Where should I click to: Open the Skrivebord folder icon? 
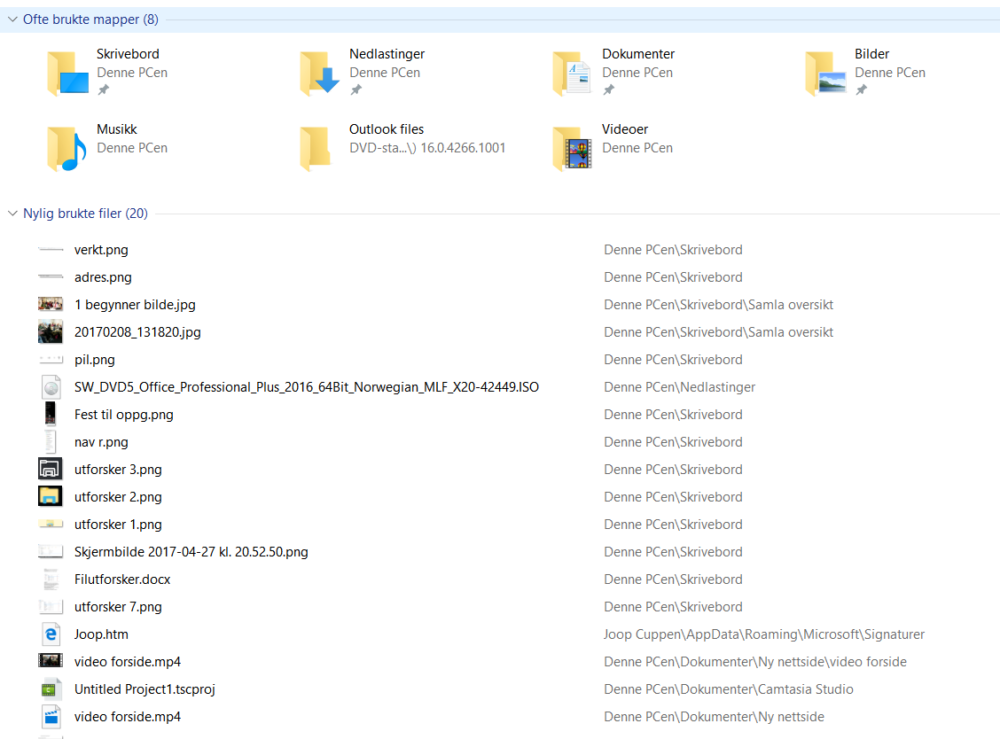pos(67,72)
